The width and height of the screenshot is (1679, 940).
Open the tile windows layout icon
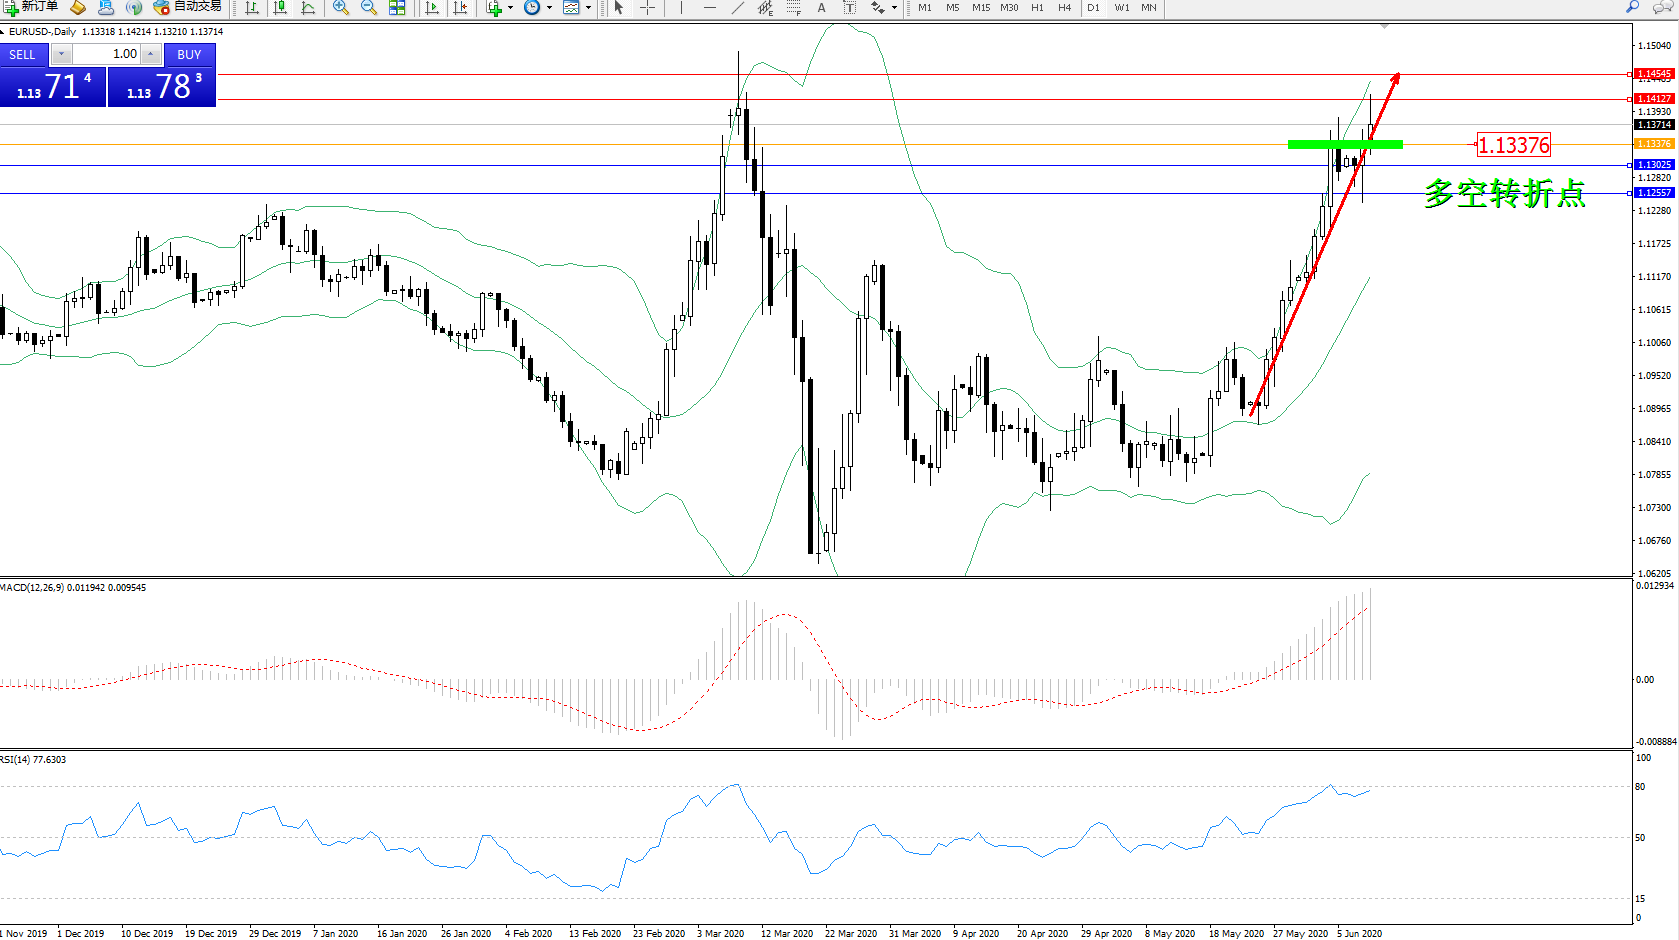[x=397, y=8]
